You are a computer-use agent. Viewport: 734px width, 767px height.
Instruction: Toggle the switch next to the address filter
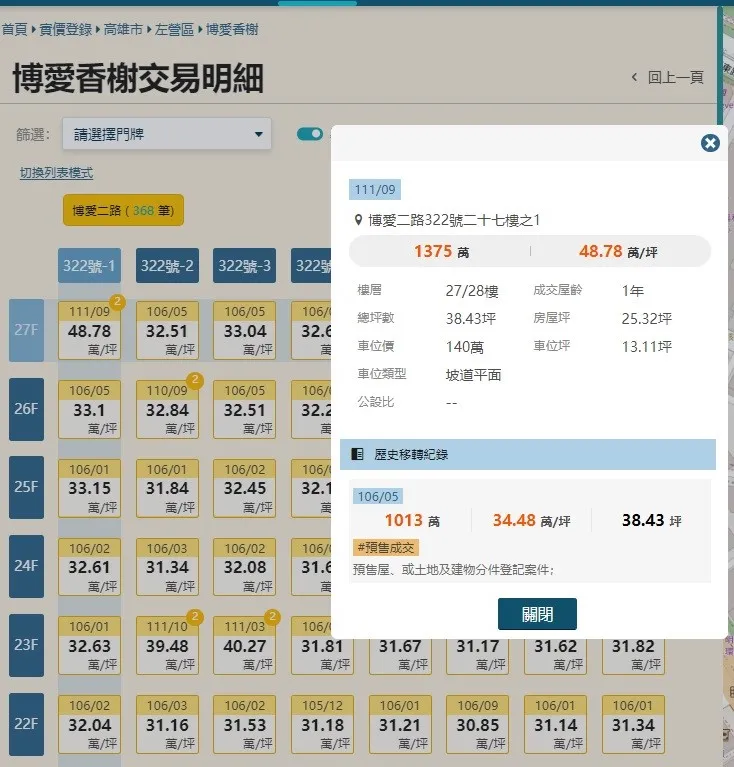pyautogui.click(x=310, y=134)
